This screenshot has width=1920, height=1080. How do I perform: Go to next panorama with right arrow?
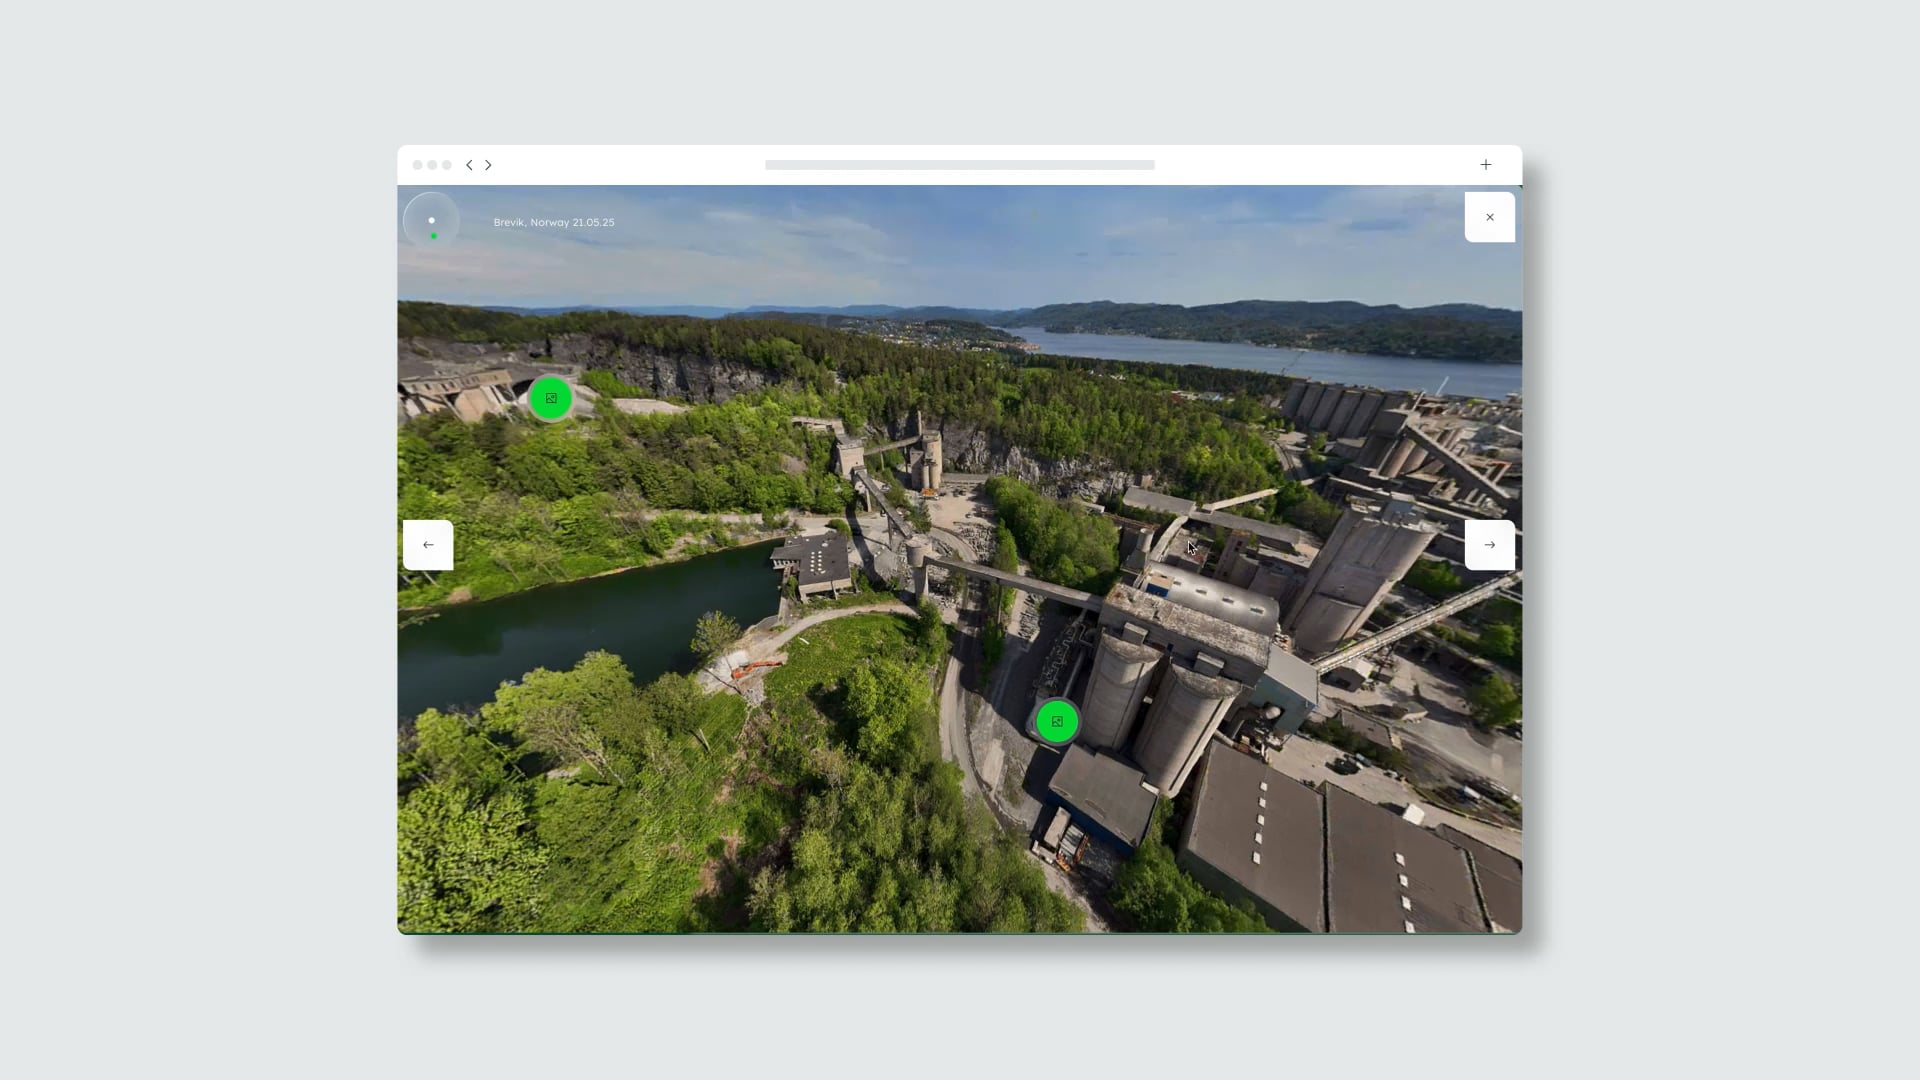(x=1489, y=545)
